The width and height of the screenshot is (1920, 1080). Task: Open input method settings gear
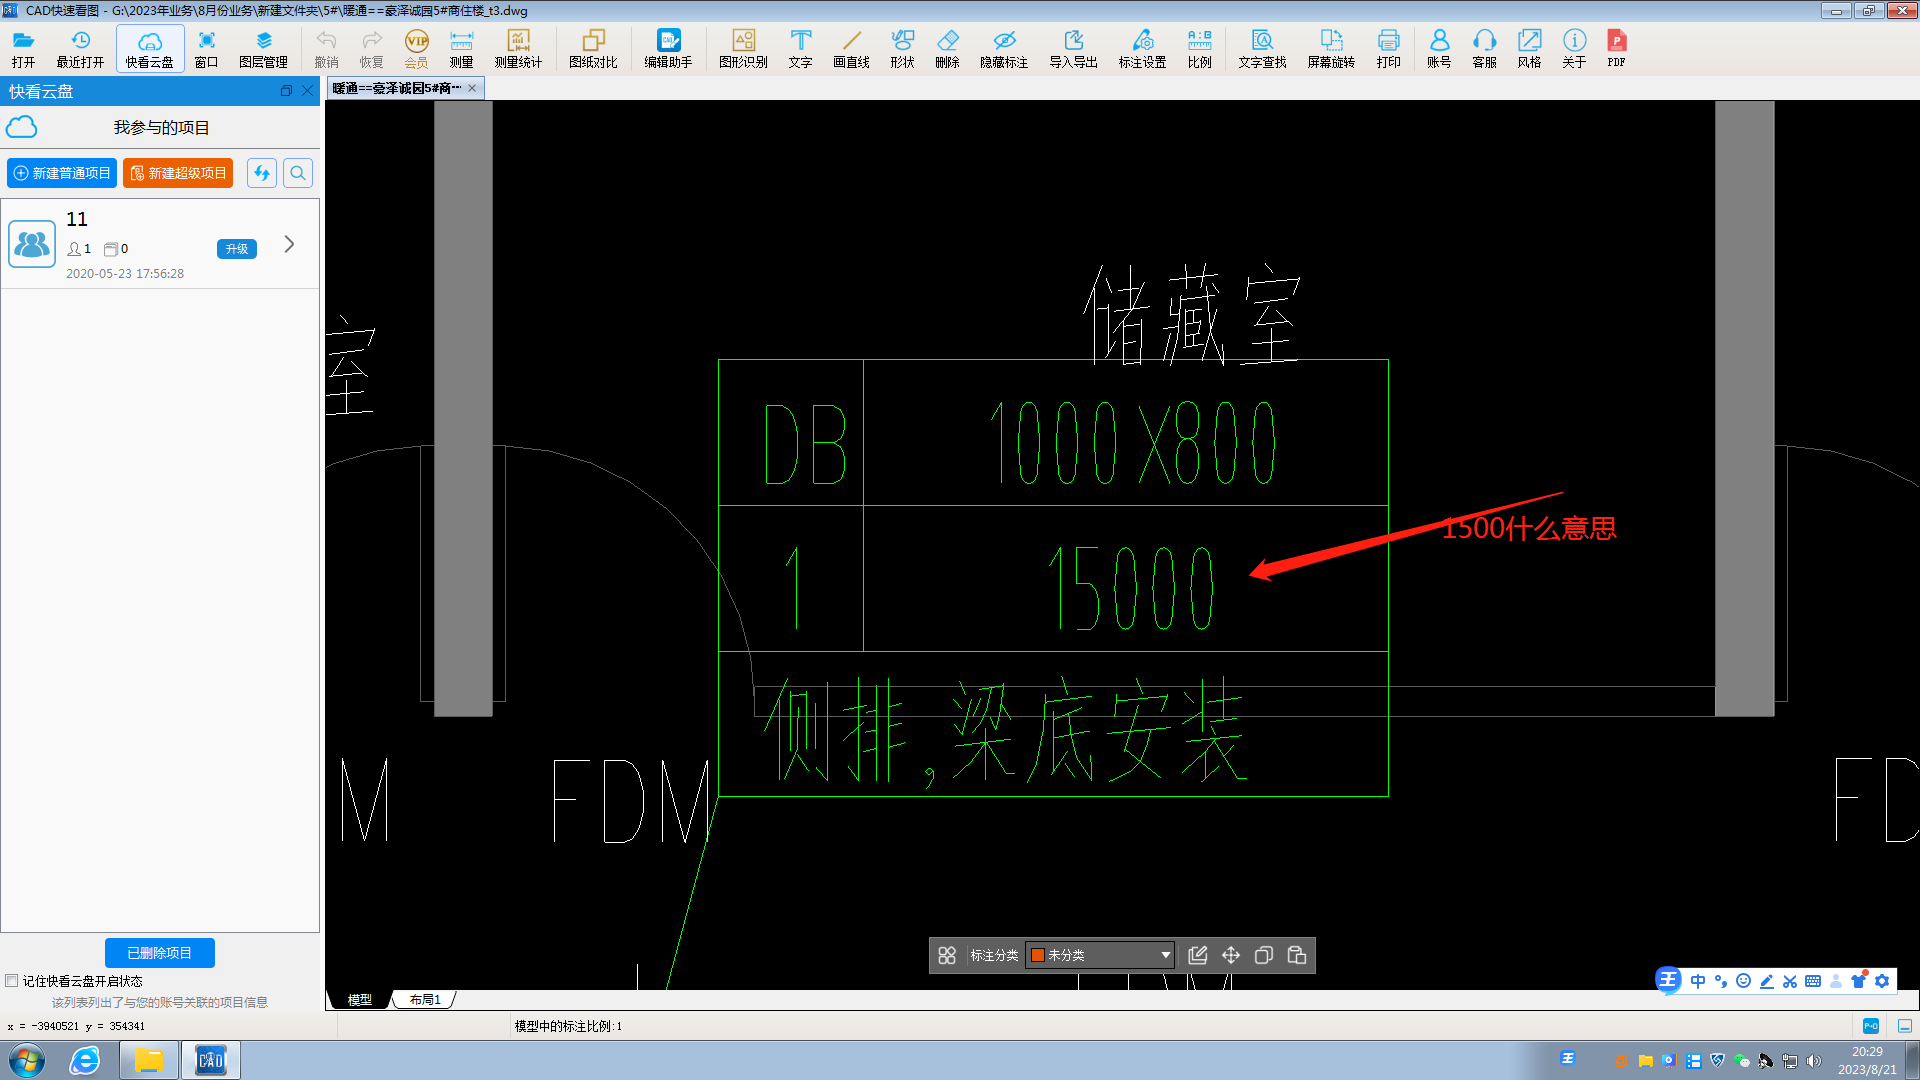(x=1882, y=981)
